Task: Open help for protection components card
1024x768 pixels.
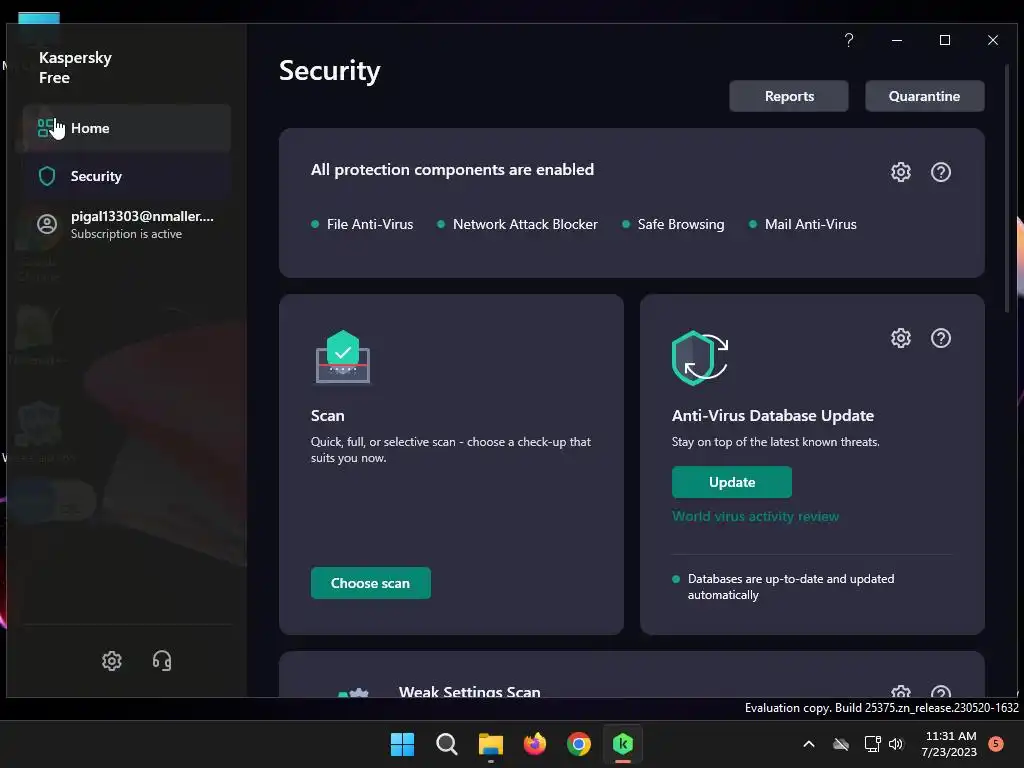Action: click(940, 172)
